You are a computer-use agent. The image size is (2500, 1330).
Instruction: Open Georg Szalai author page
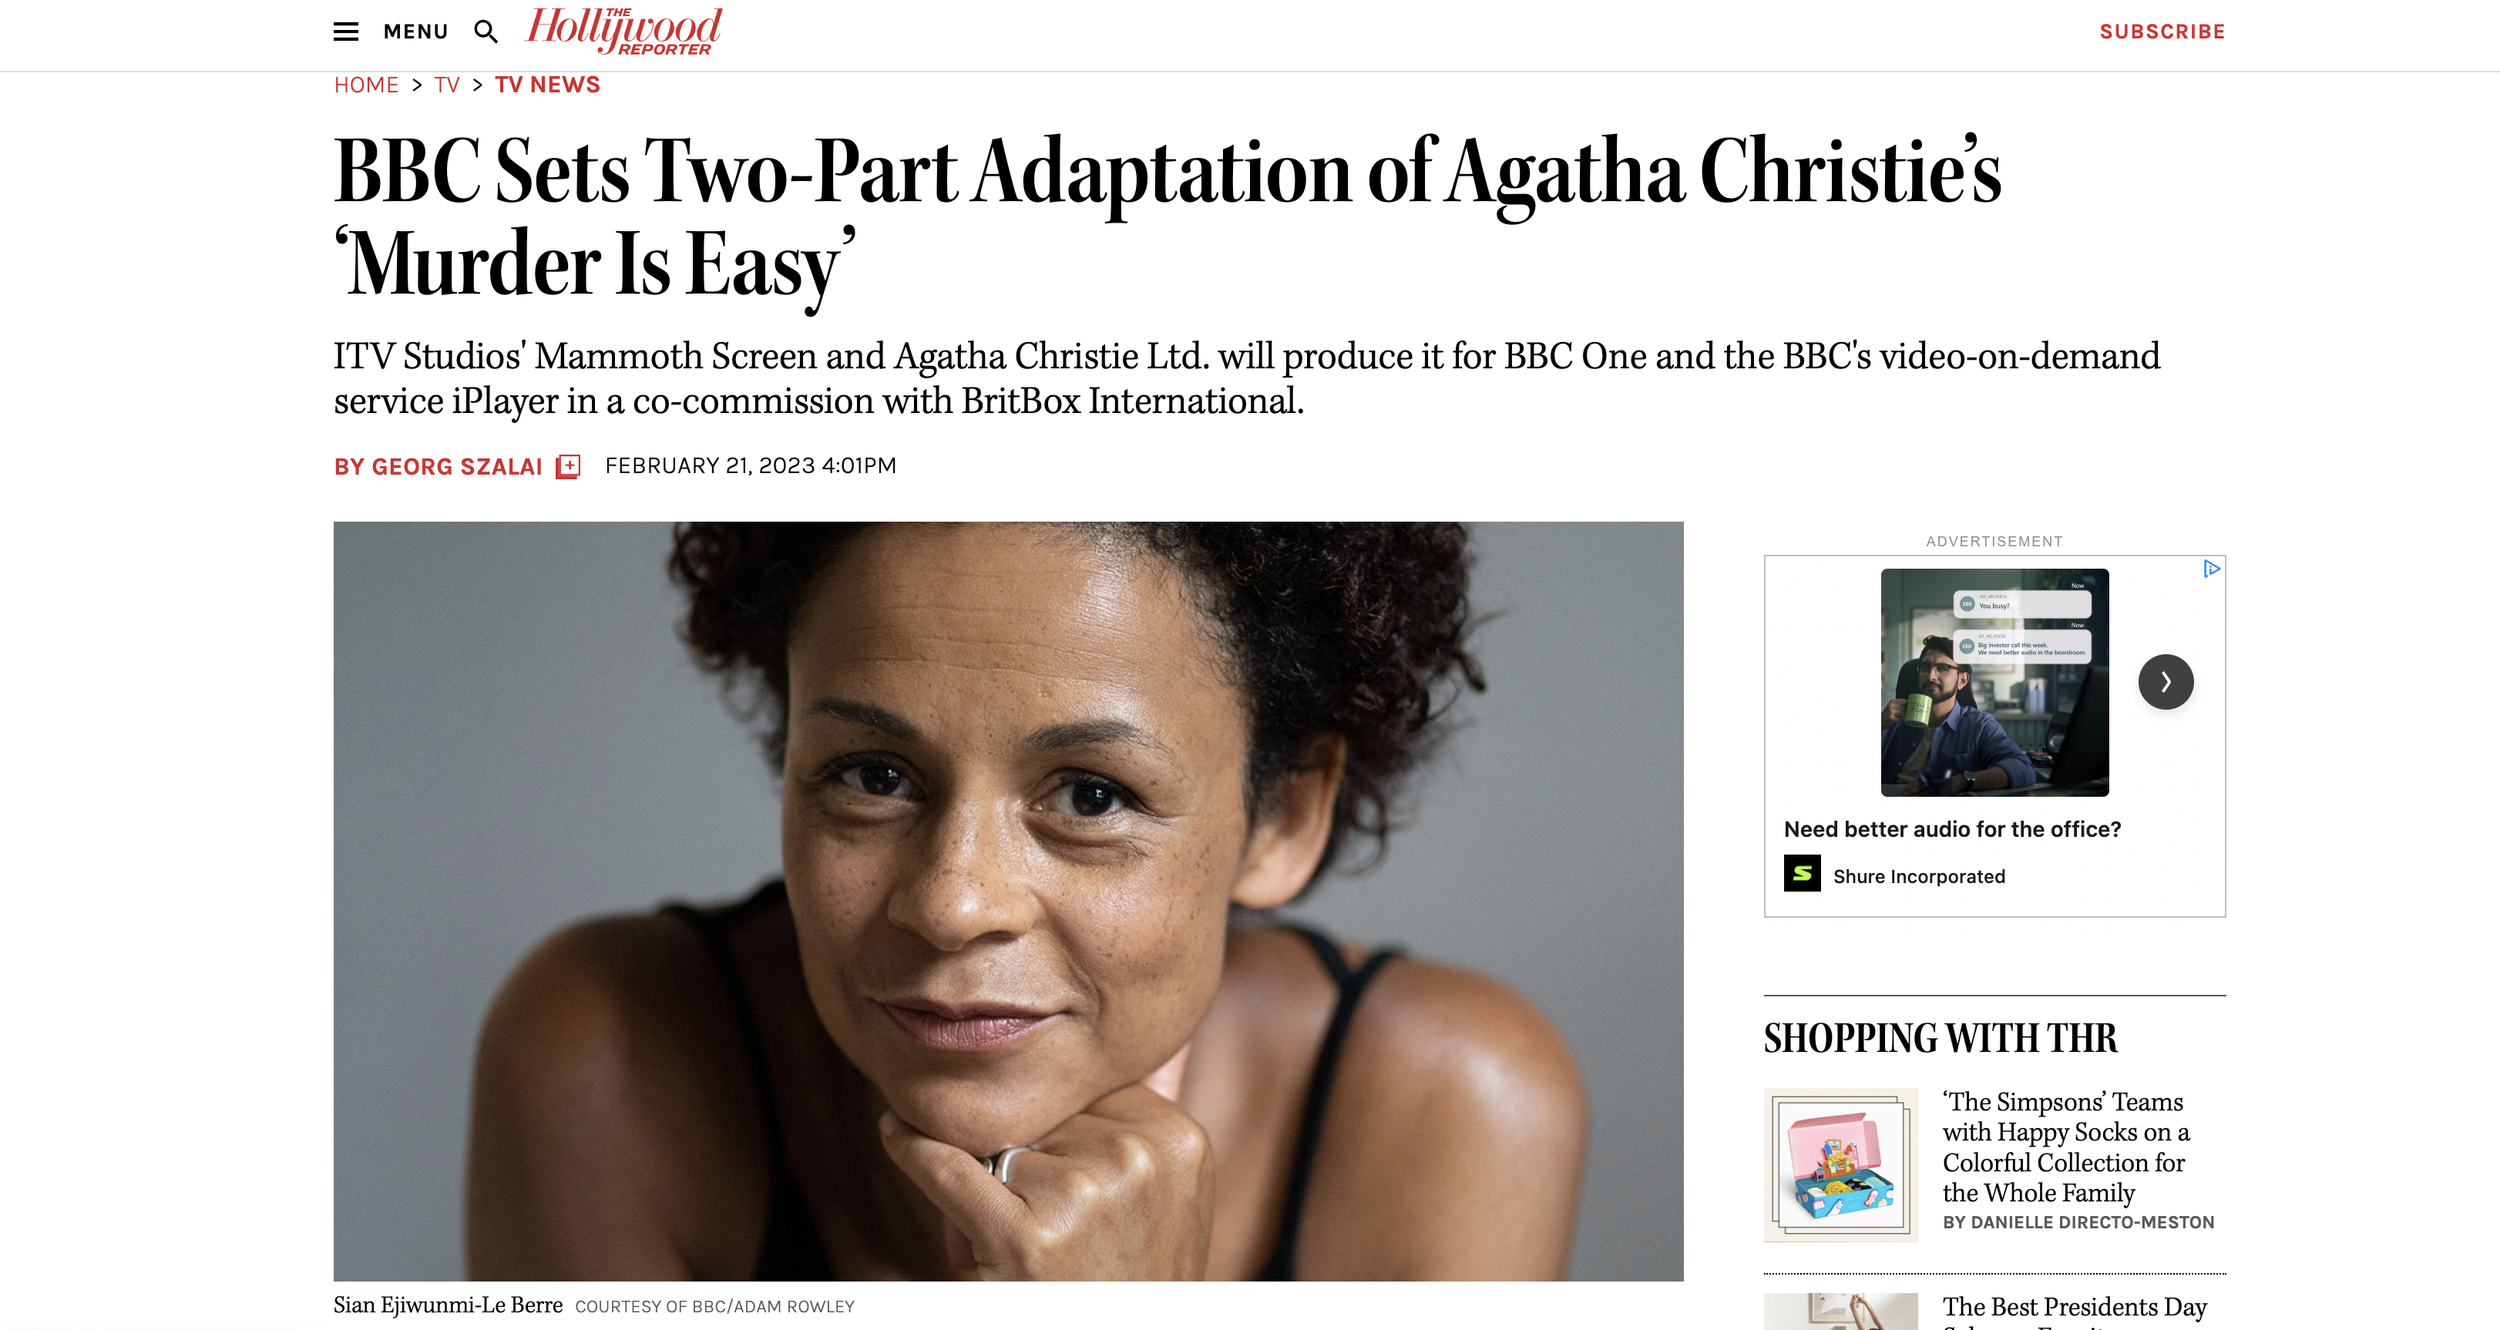point(438,467)
